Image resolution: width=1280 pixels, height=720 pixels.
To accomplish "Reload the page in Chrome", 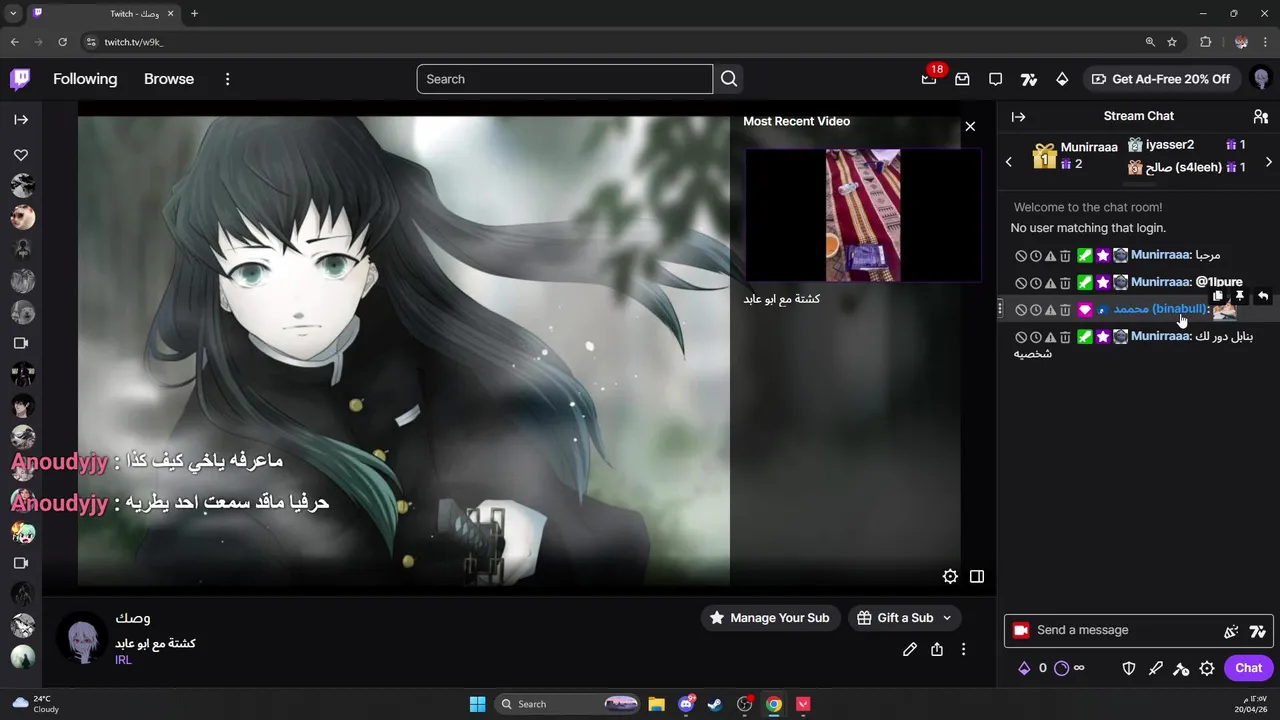I will coord(62,42).
